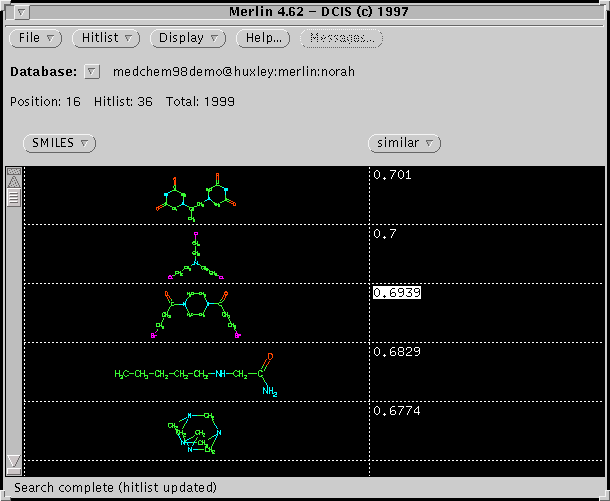
Task: Click the Messages... button
Action: (342, 38)
